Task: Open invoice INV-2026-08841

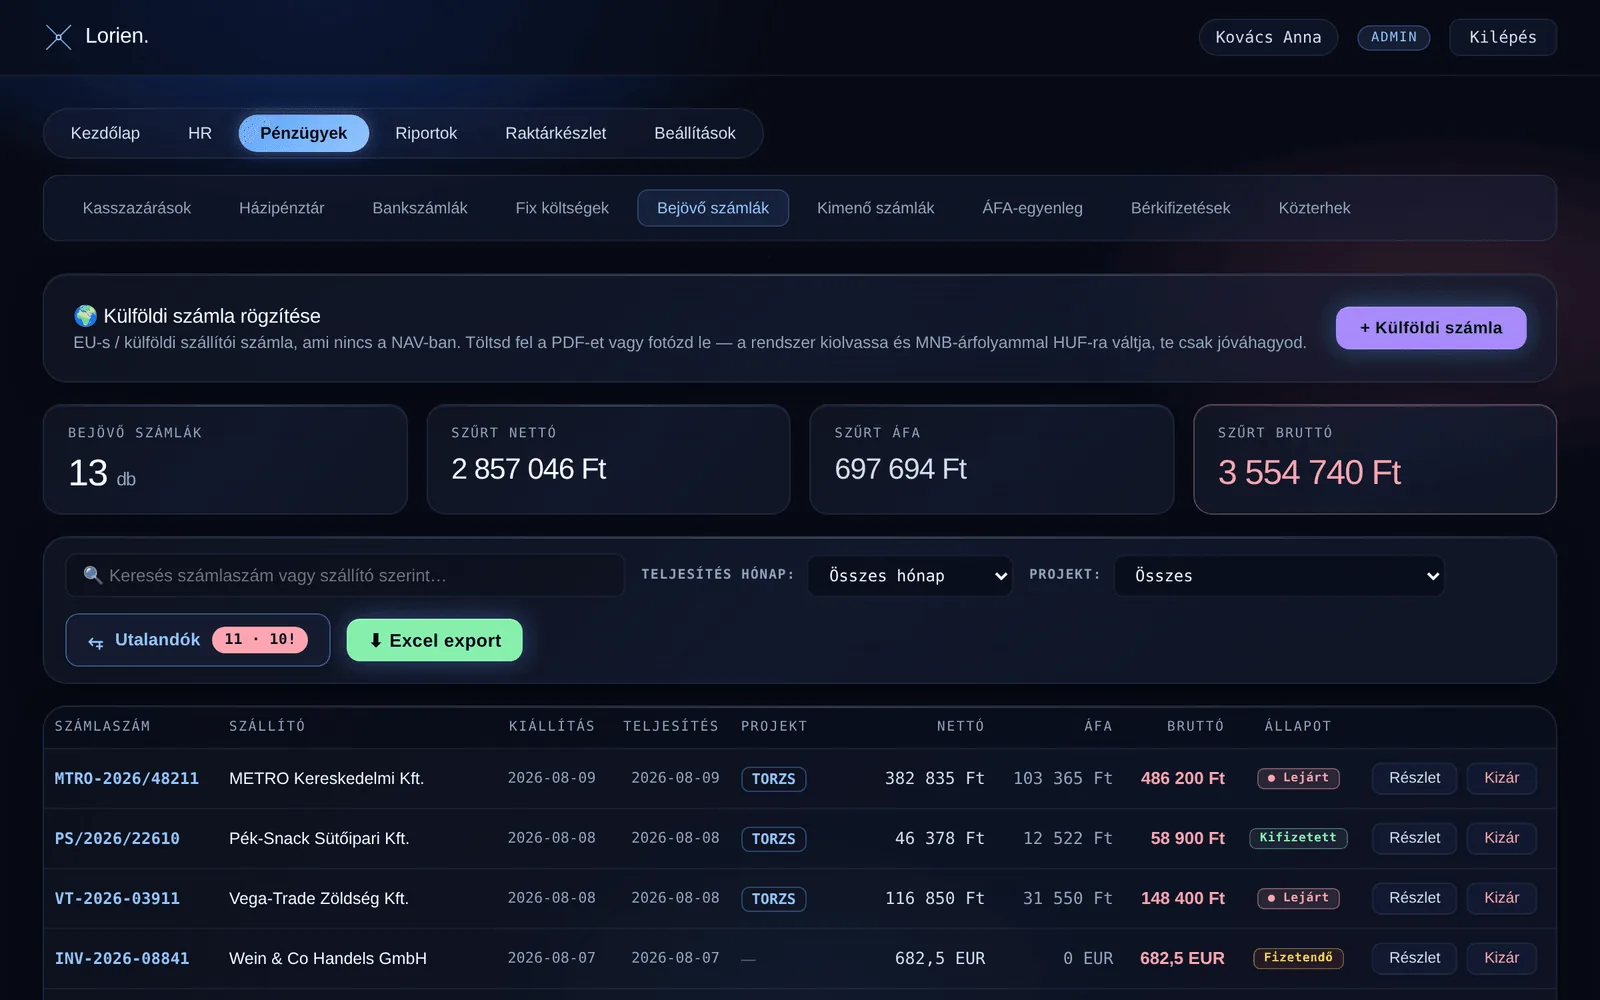Action: (122, 958)
